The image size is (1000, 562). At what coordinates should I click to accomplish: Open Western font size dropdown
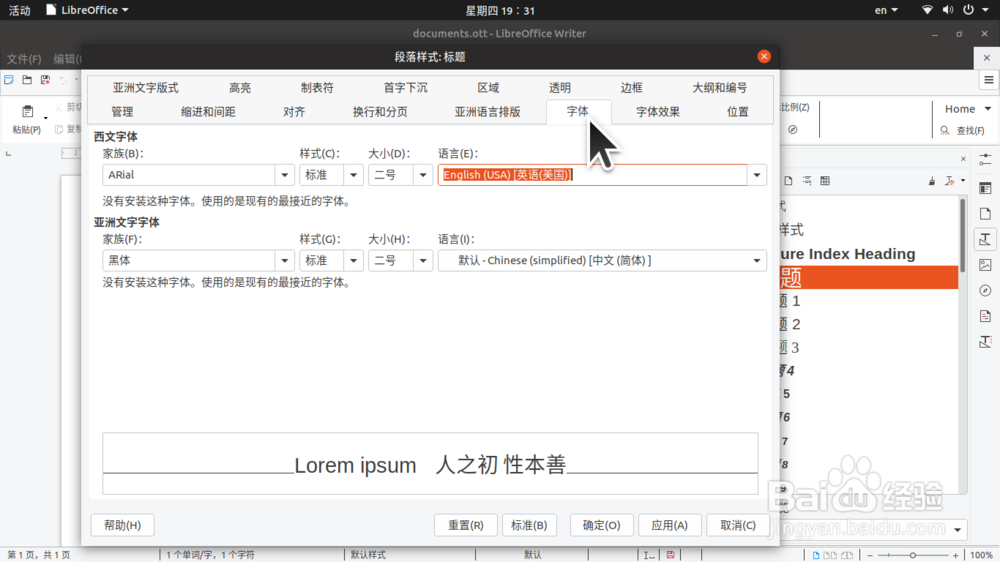423,175
